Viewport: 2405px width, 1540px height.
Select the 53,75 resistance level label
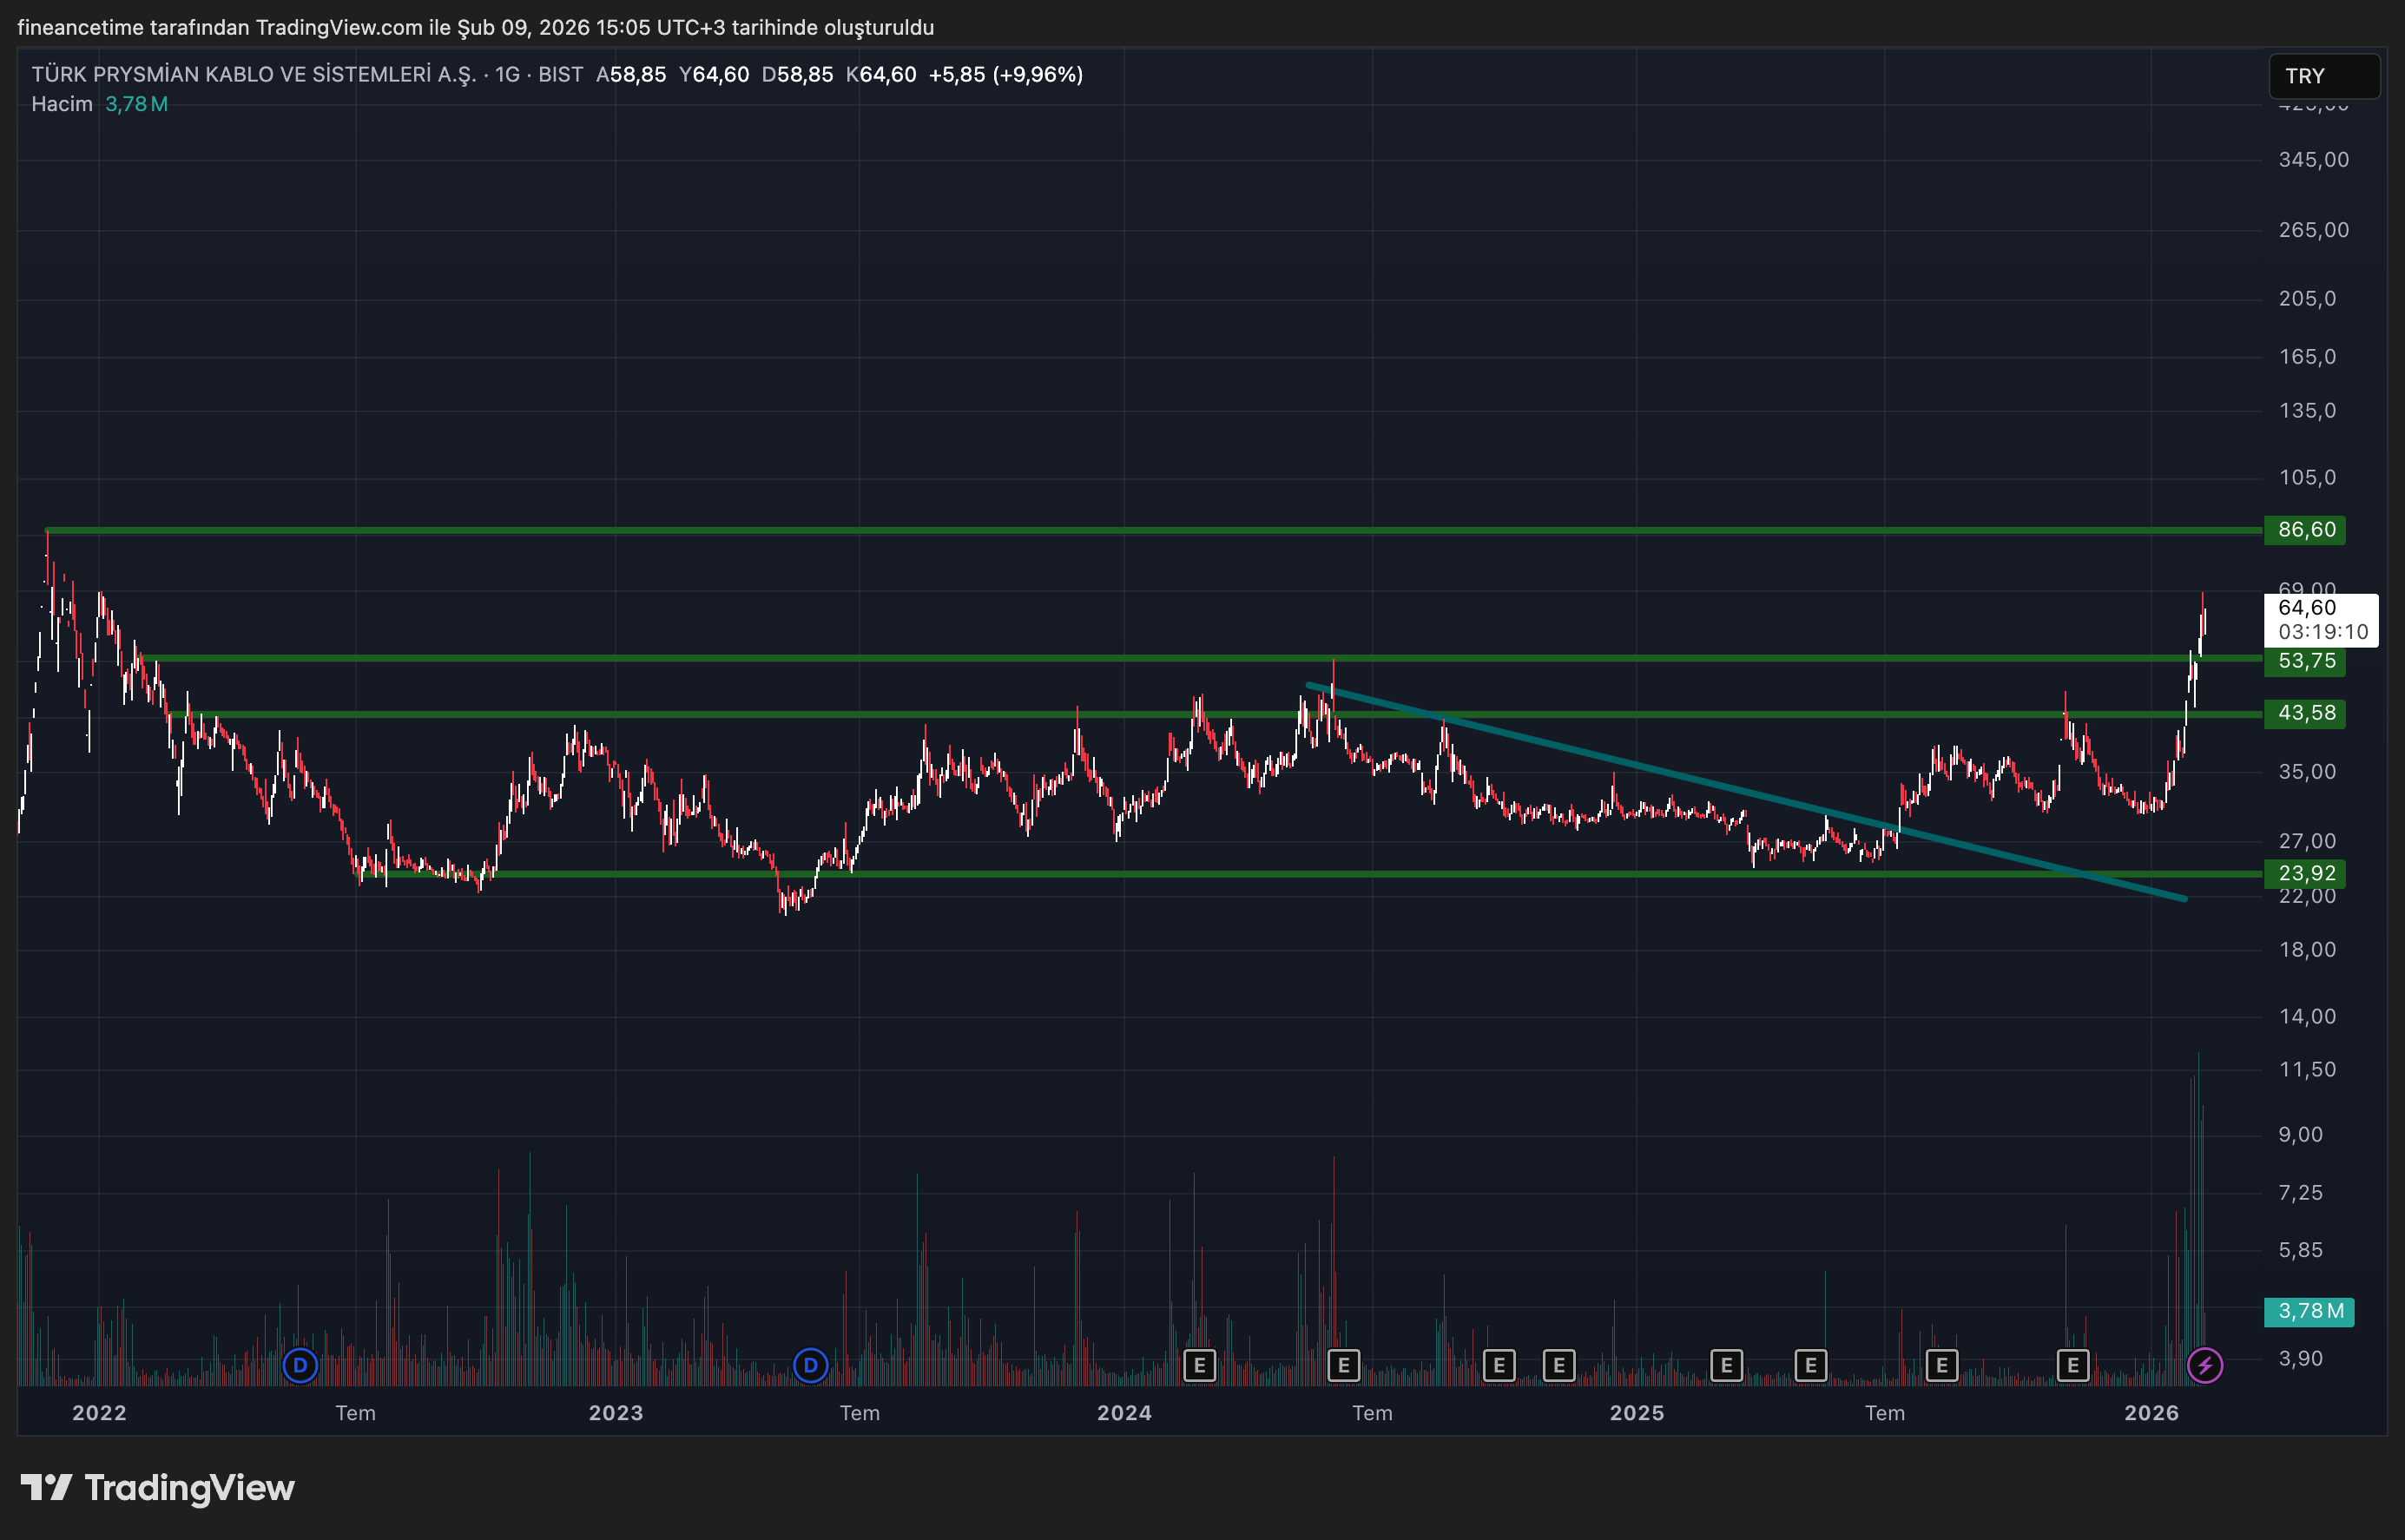point(2306,661)
